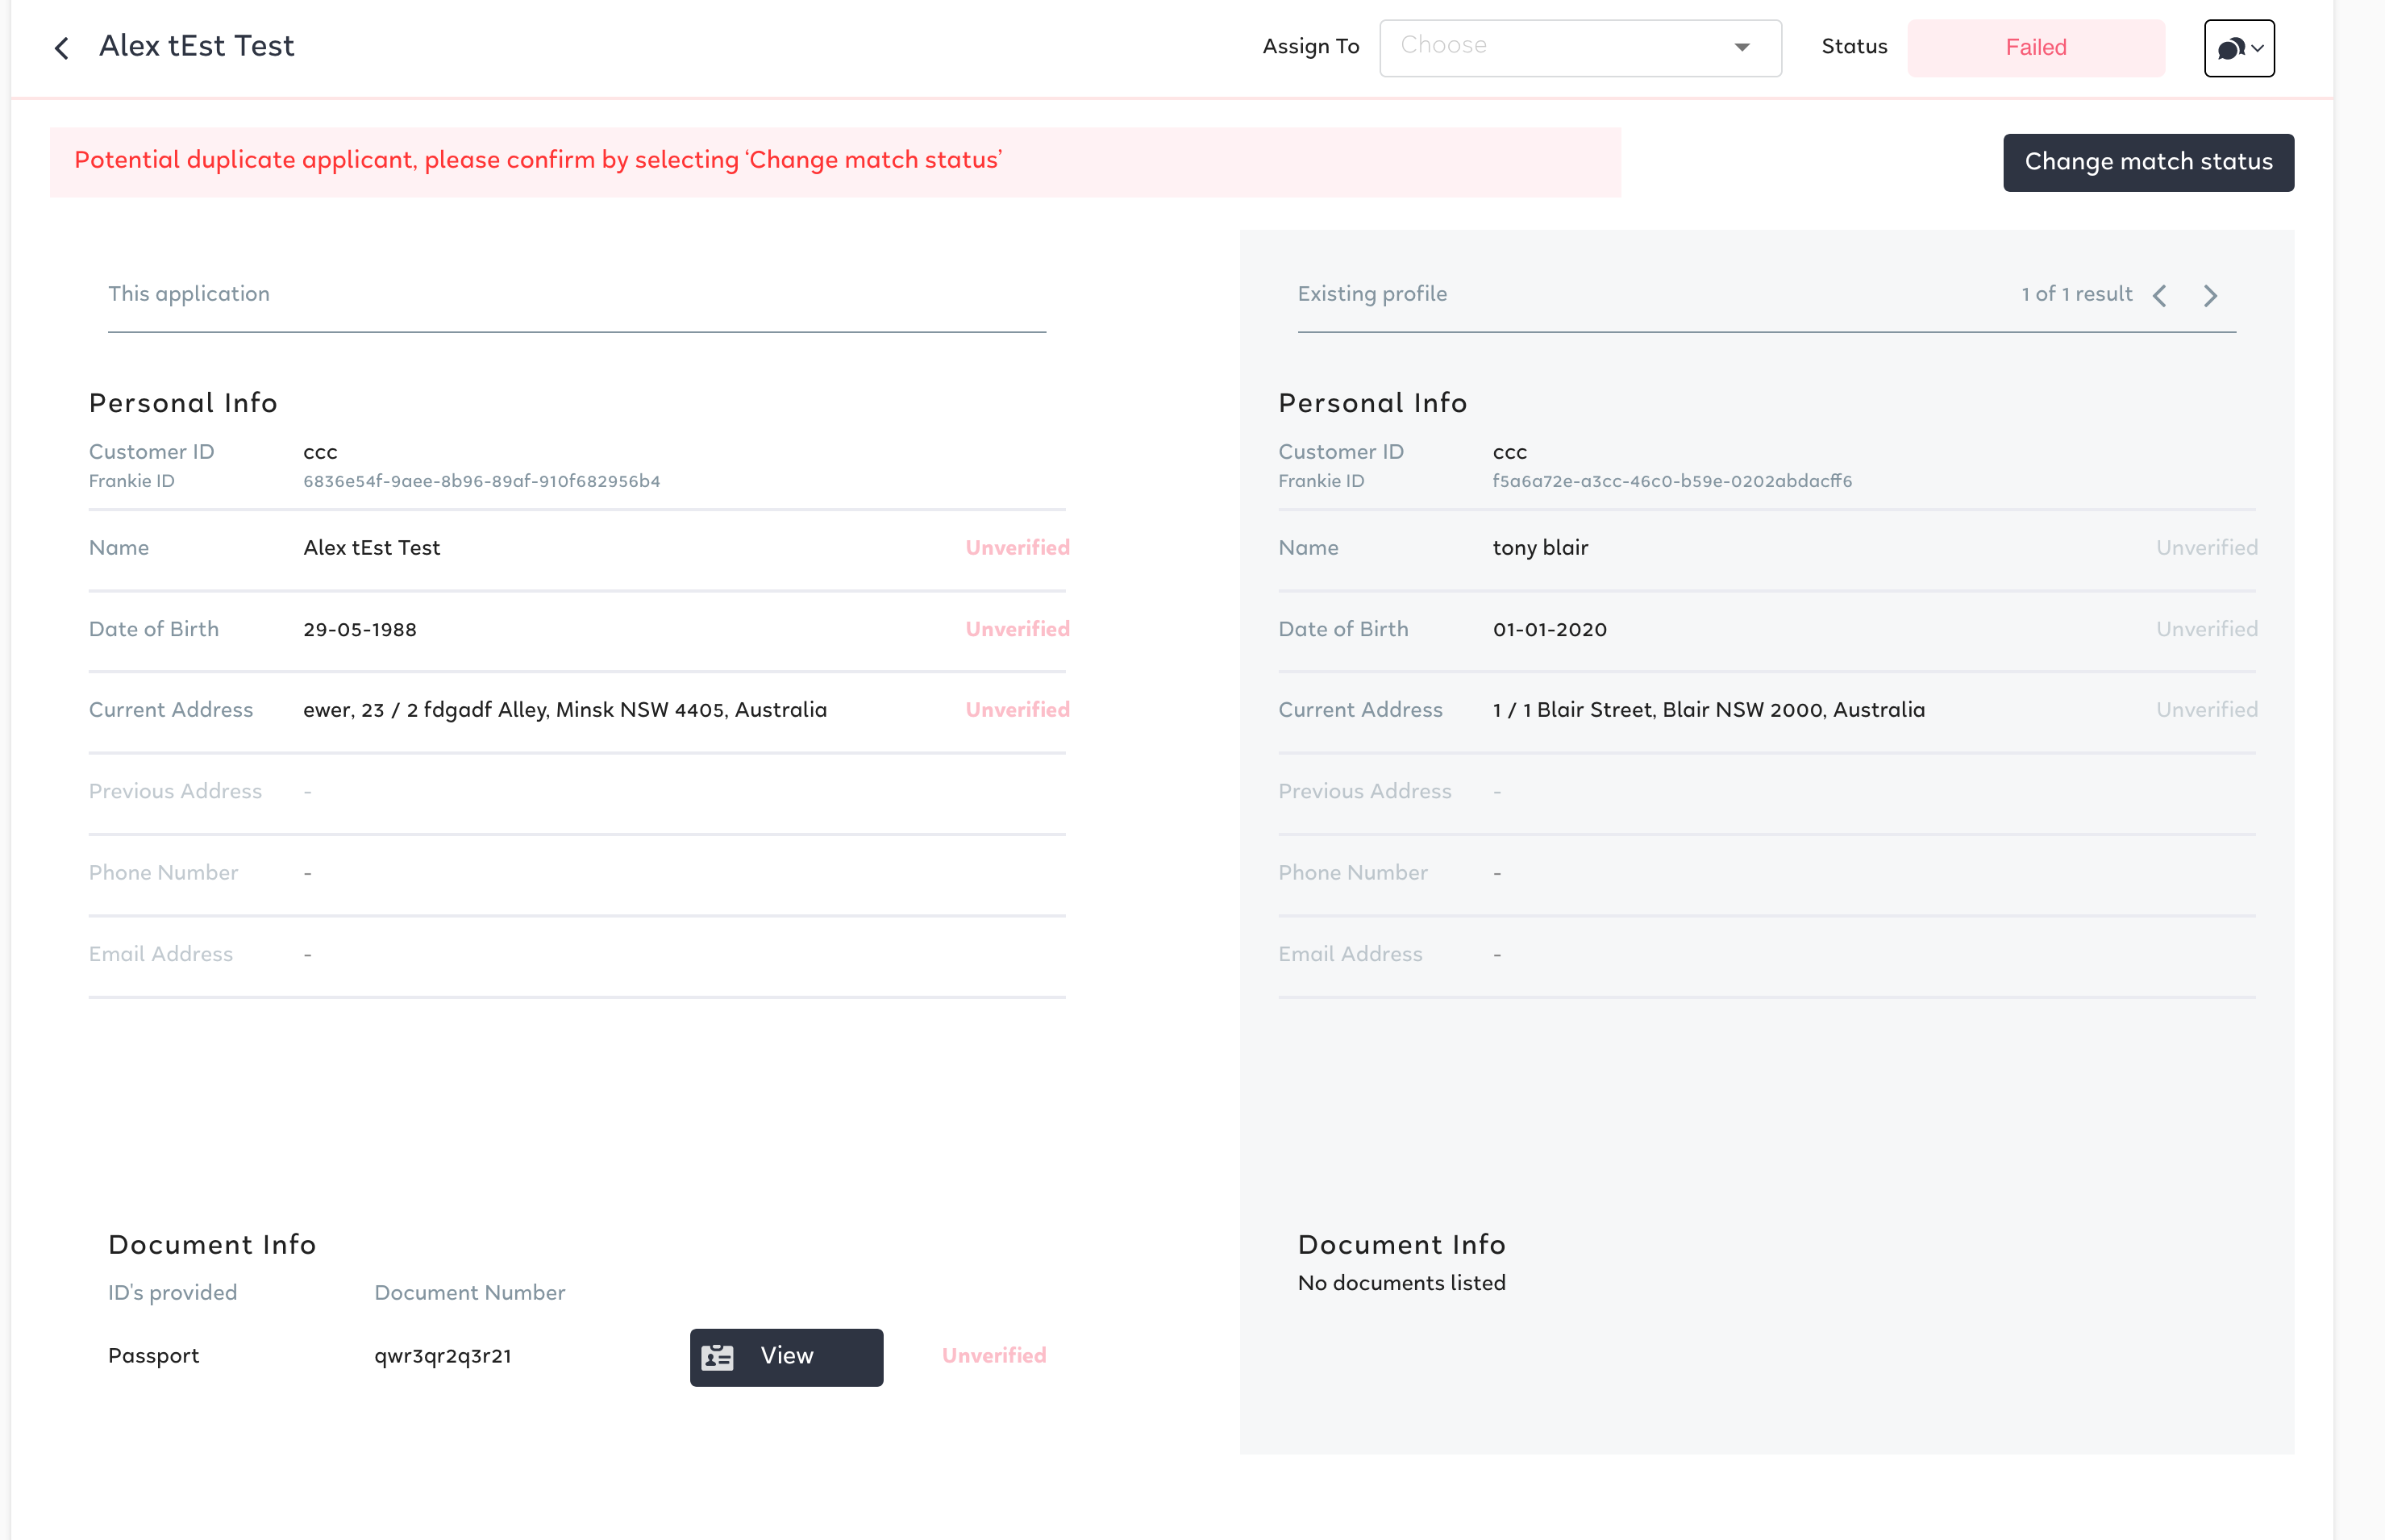Open the Assign To dropdown arrow
Image resolution: width=2385 pixels, height=1540 pixels.
1742,48
